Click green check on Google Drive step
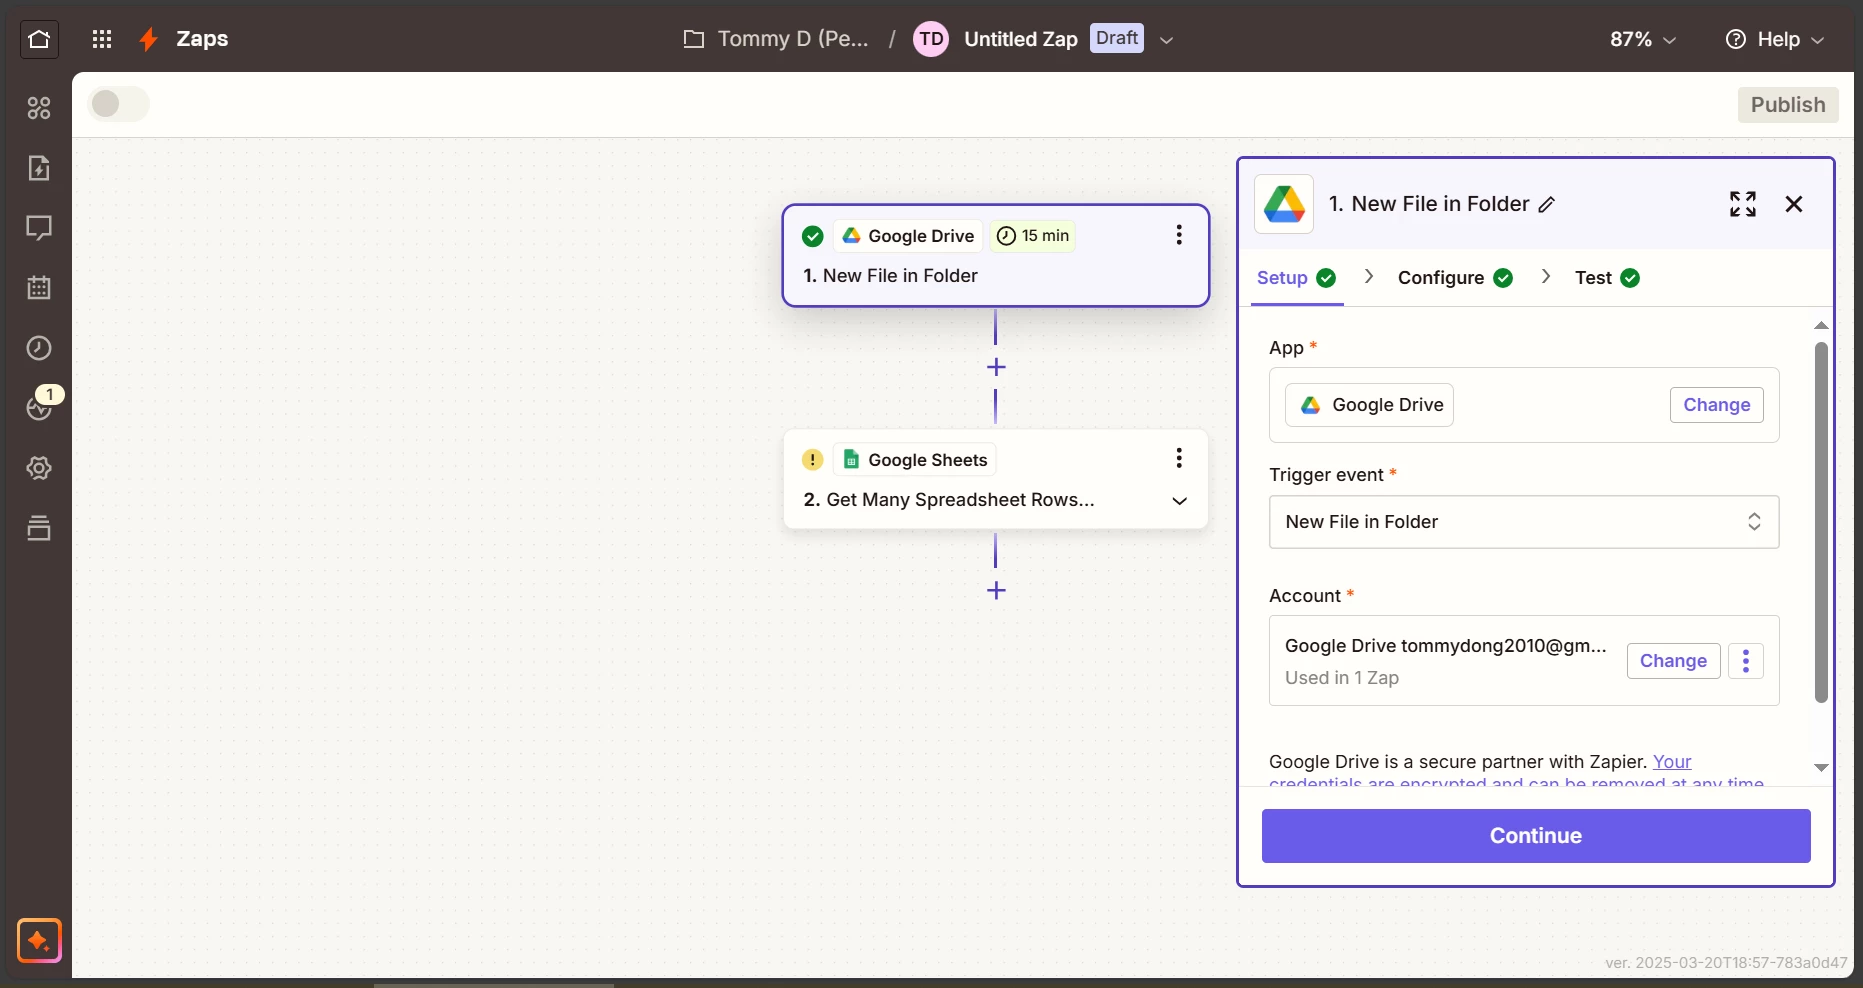Viewport: 1863px width, 988px height. 813,236
